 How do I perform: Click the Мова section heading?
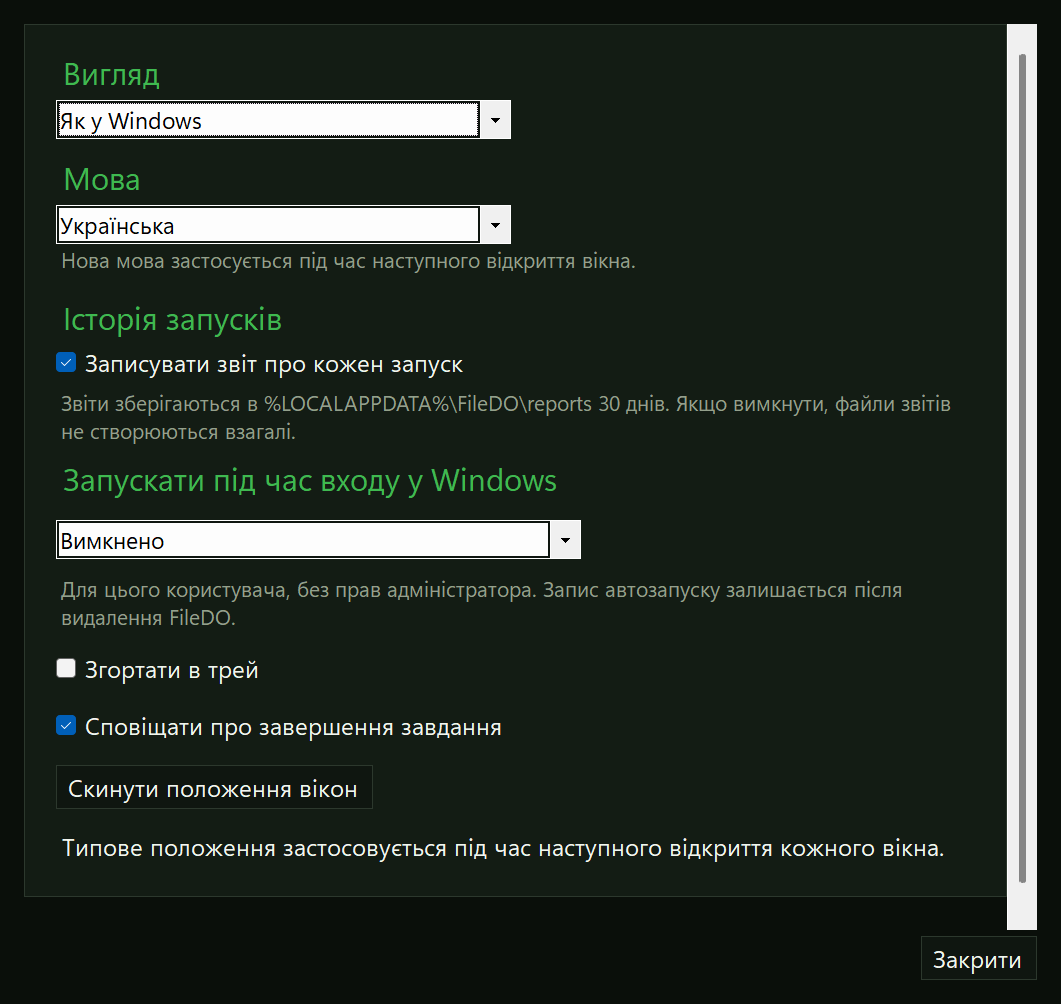101,179
